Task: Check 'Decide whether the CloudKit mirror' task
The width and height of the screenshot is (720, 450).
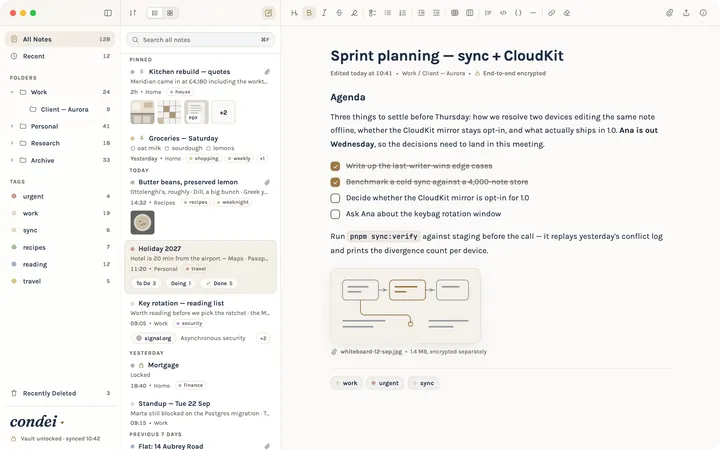Action: [335, 198]
